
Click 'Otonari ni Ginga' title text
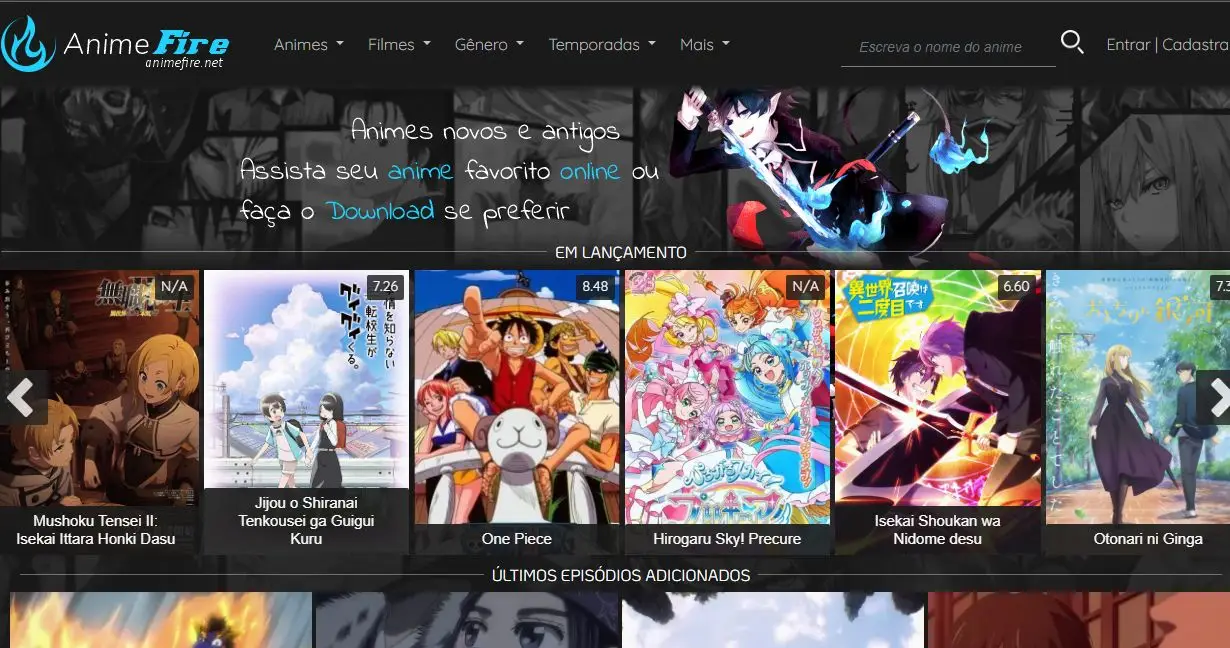(1148, 539)
